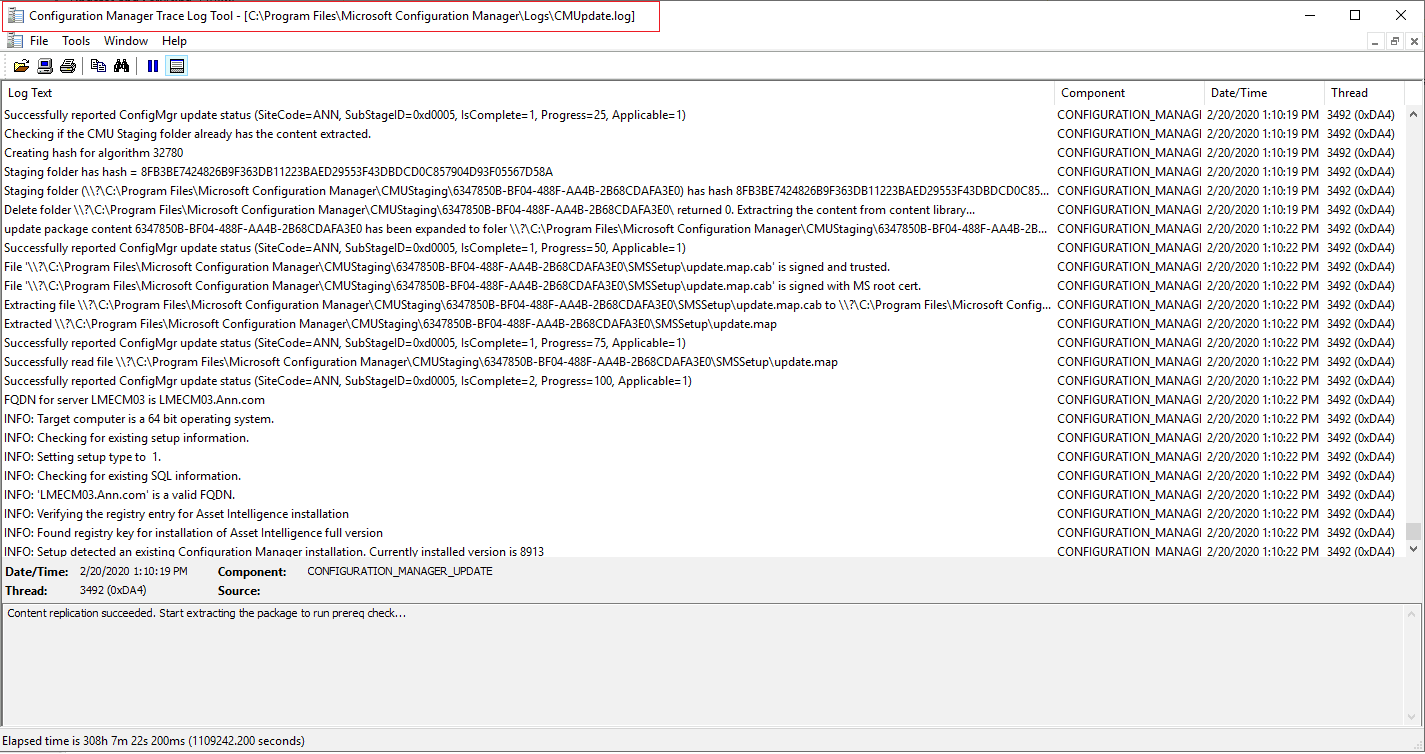
Task: Pause log monitoring with pause icon
Action: point(153,66)
